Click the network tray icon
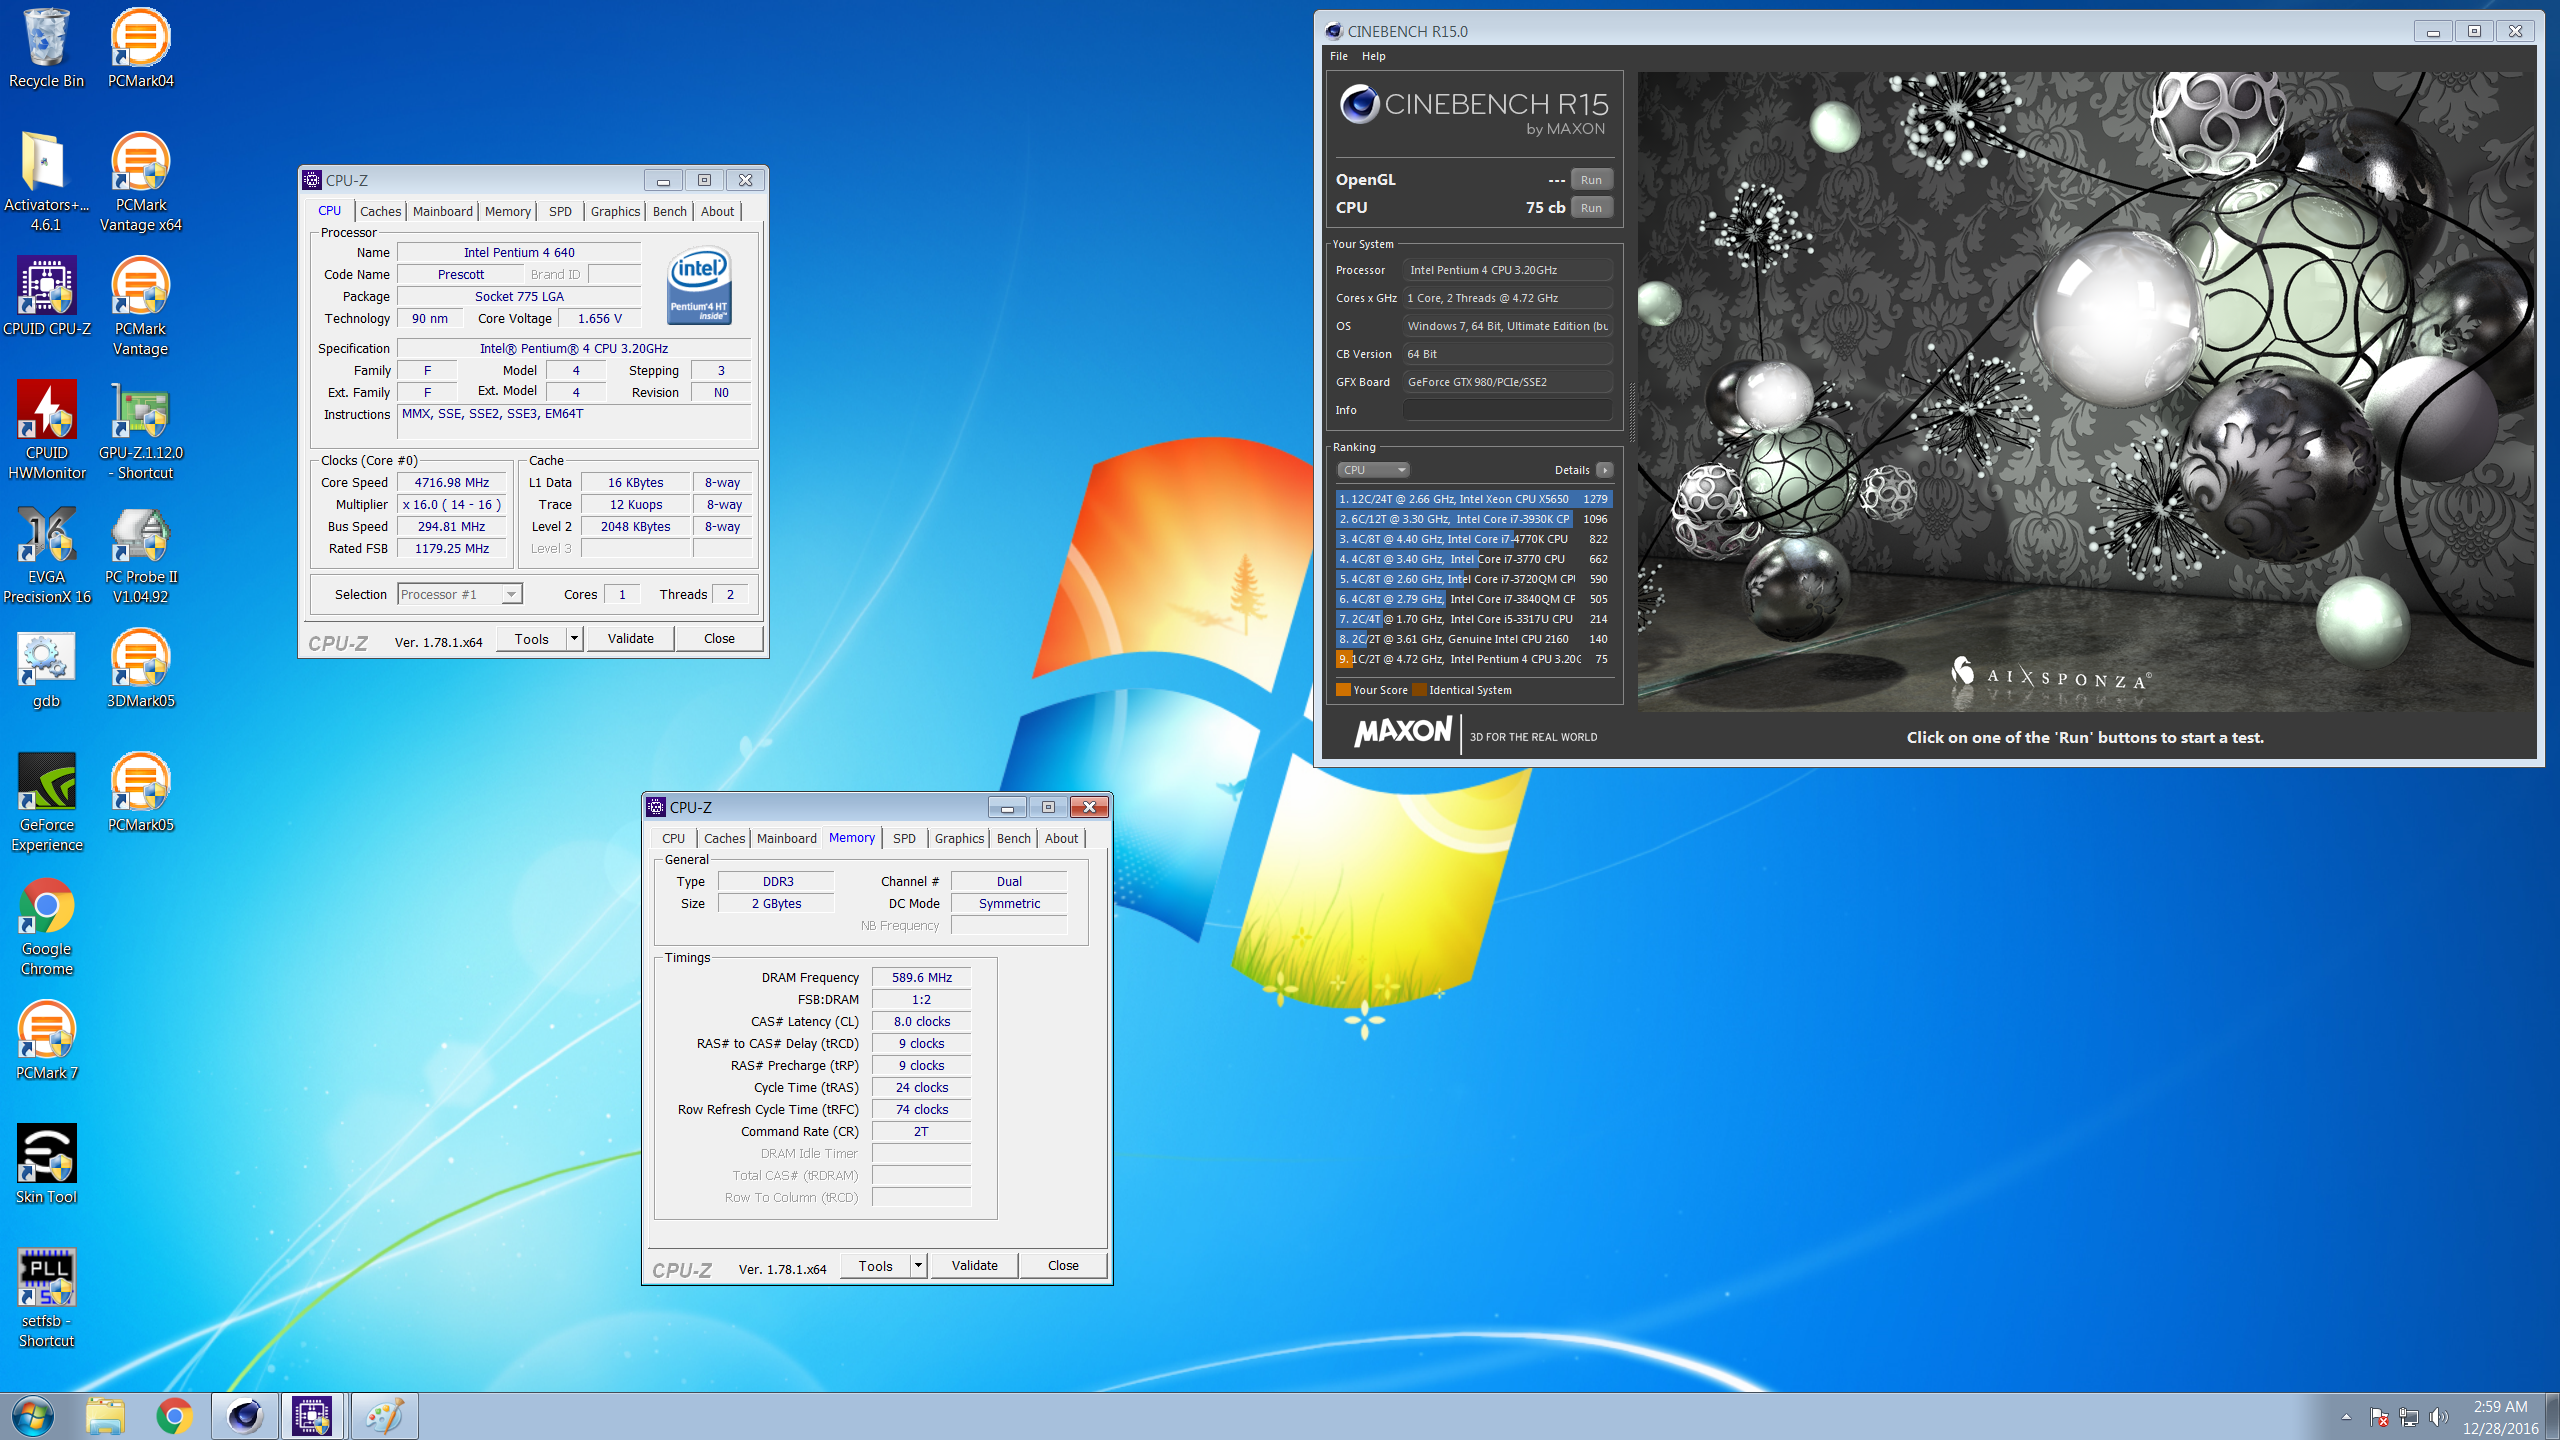This screenshot has width=2560, height=1440. [2408, 1417]
